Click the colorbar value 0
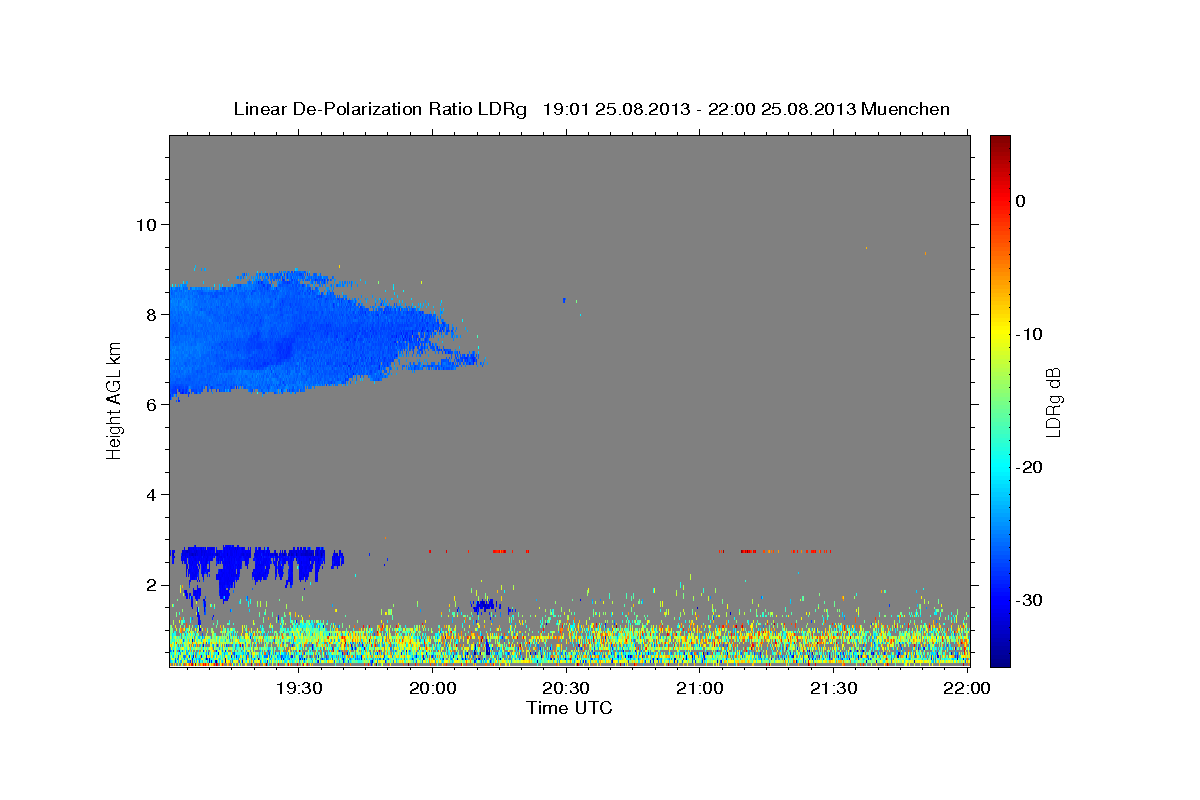The width and height of the screenshot is (1200, 800). click(x=1020, y=201)
